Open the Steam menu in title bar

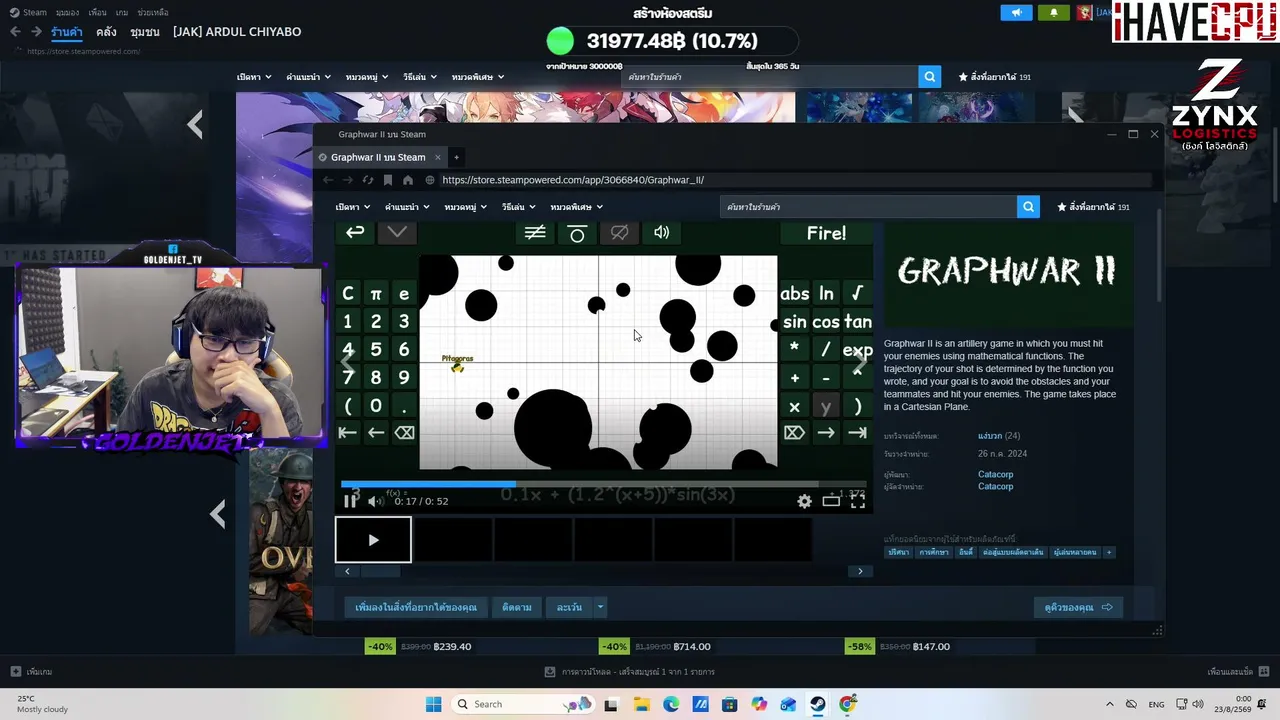tap(30, 12)
